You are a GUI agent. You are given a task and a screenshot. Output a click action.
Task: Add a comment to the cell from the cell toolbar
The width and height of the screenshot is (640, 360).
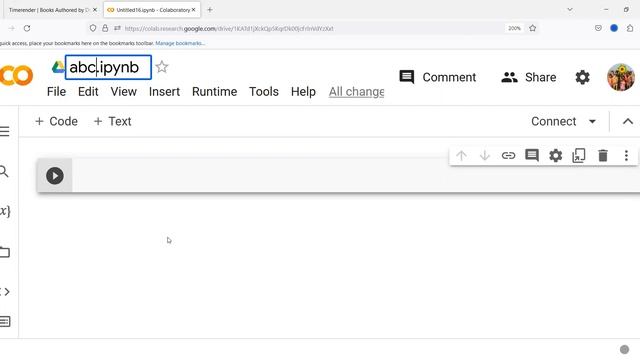point(532,156)
